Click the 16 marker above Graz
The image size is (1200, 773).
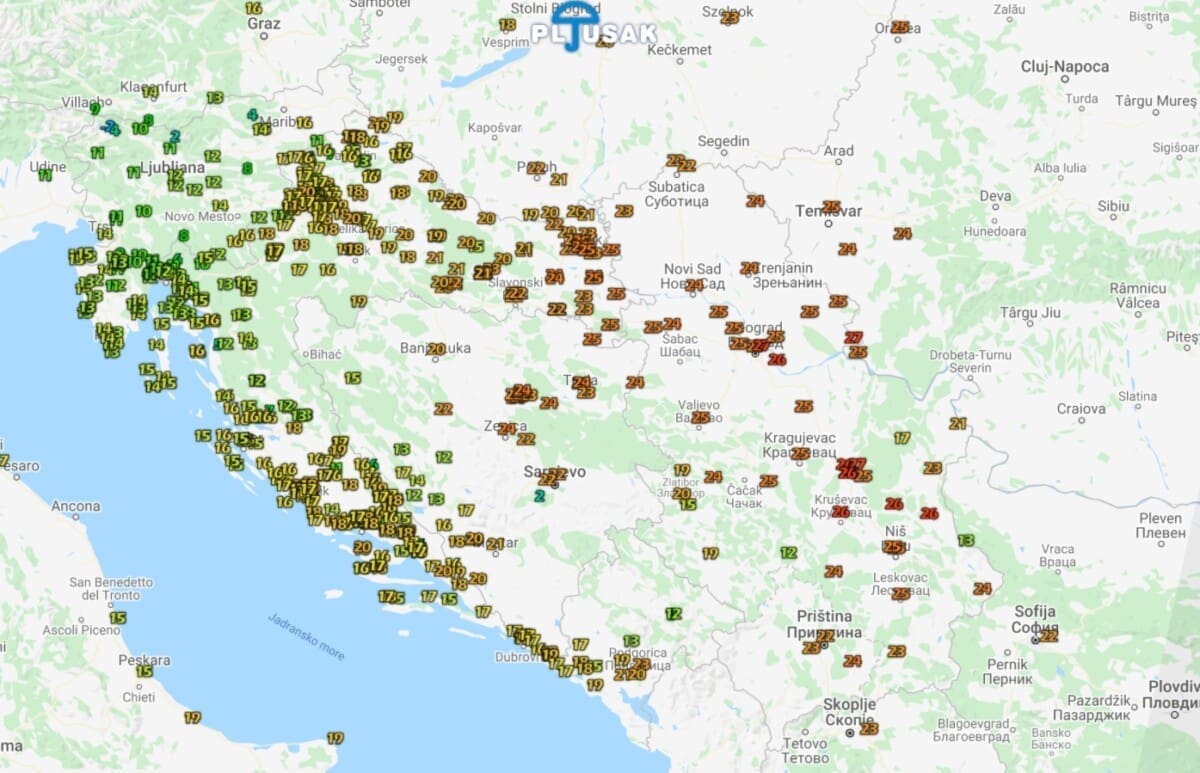pyautogui.click(x=254, y=8)
